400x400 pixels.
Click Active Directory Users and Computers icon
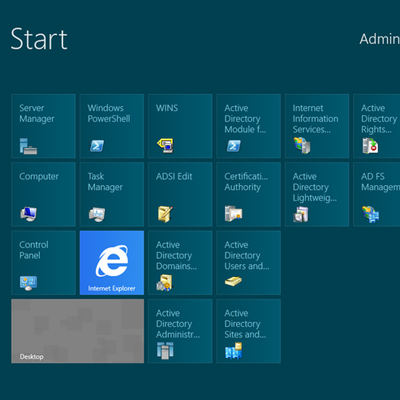point(233,282)
